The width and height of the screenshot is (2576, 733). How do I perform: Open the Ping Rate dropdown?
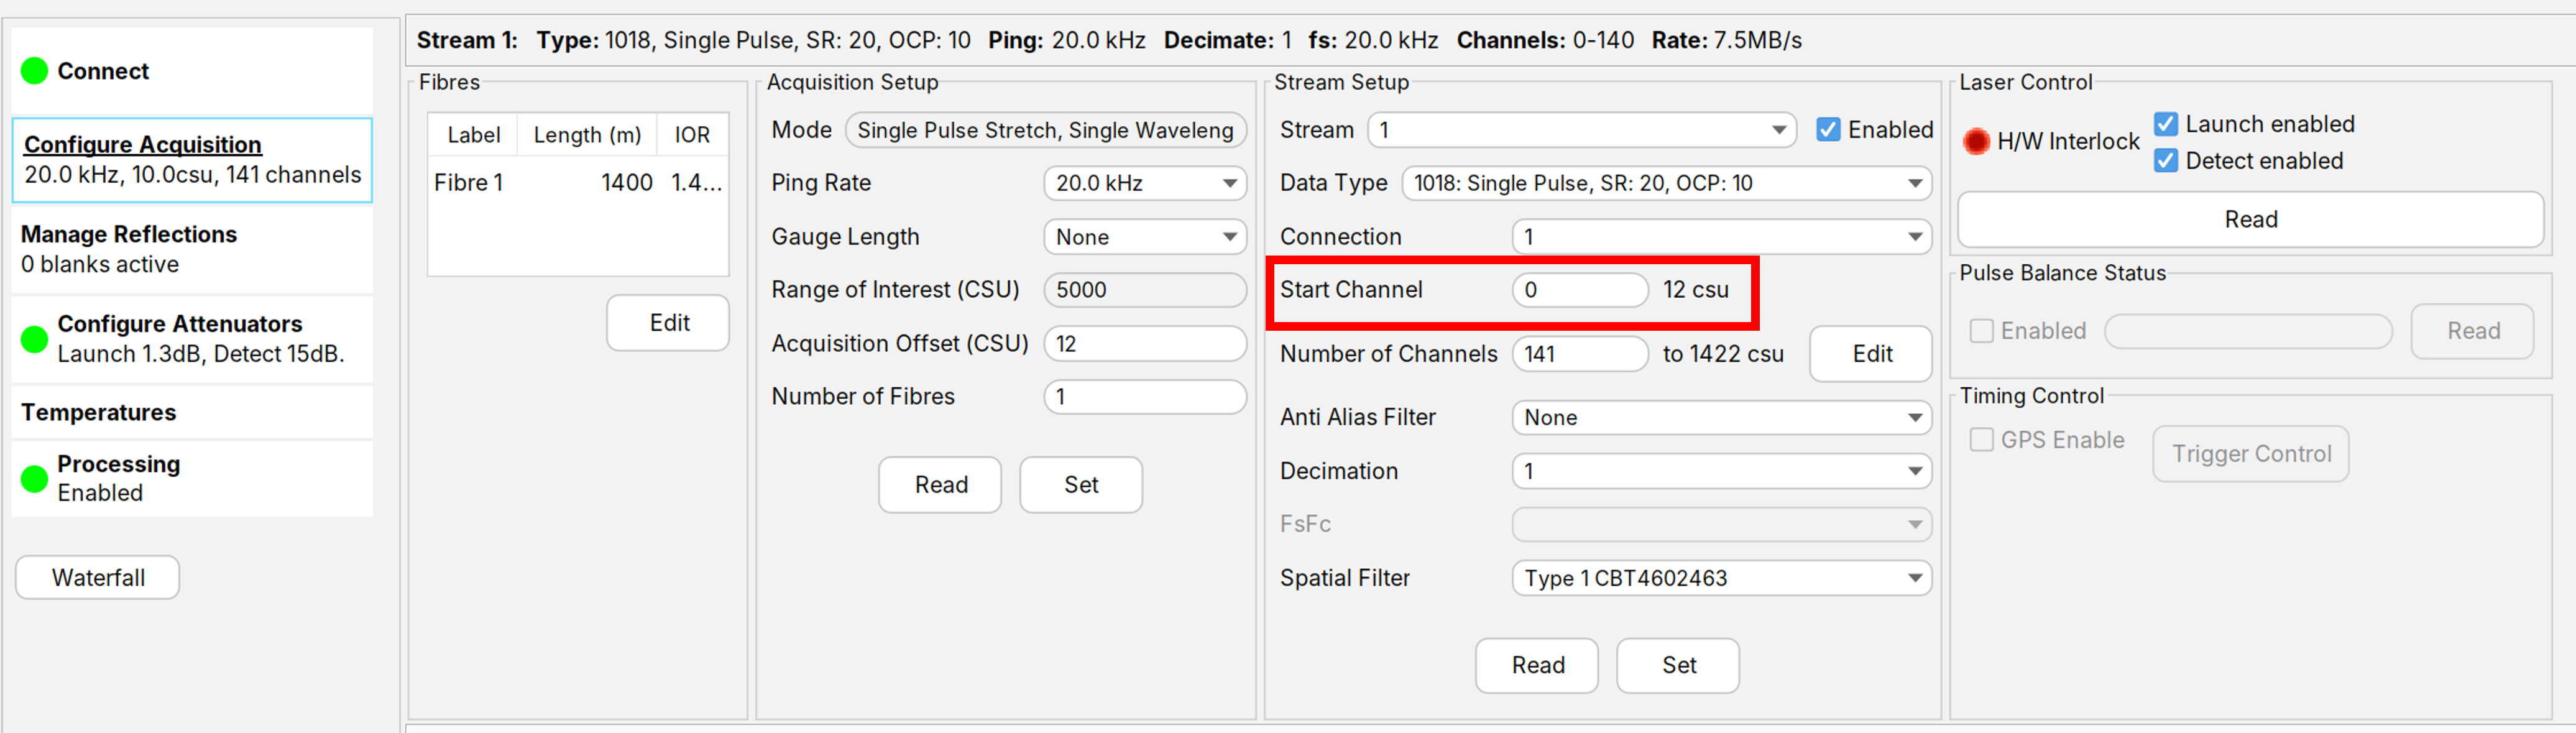(x=1144, y=183)
